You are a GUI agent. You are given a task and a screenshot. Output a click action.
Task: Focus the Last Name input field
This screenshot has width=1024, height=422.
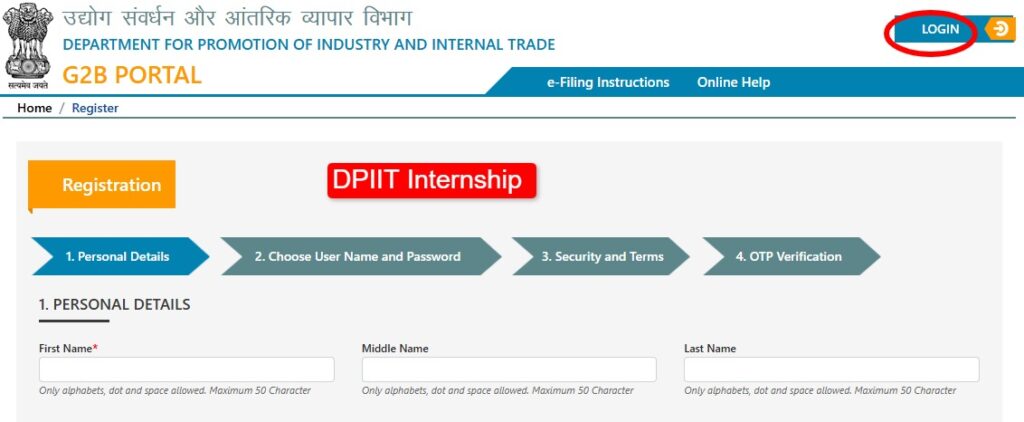(831, 369)
